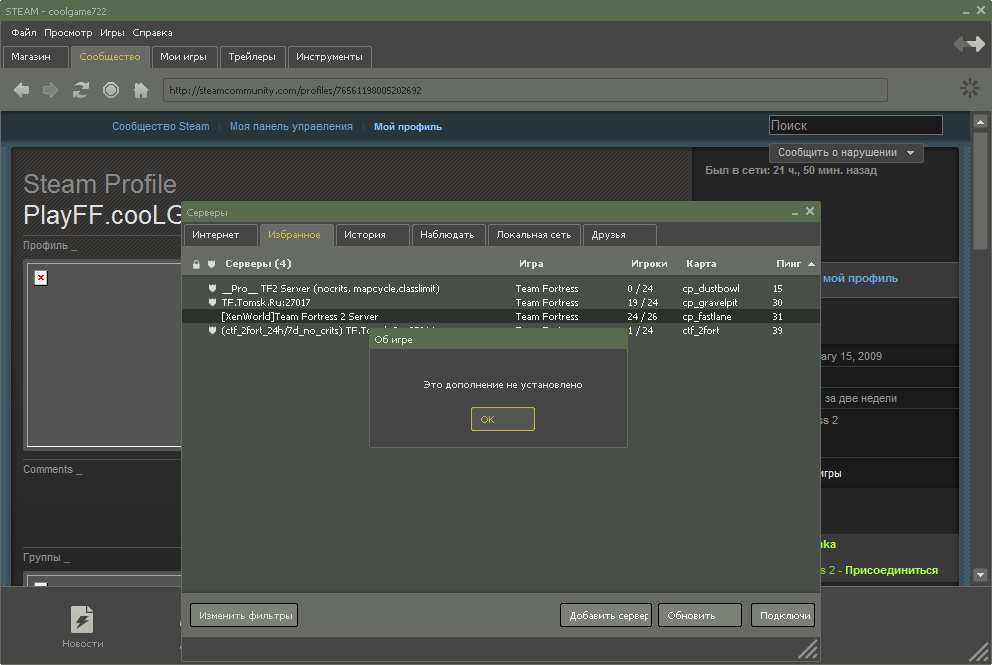Sort by the Серверы (4) name column
This screenshot has height=665, width=992.
[258, 263]
